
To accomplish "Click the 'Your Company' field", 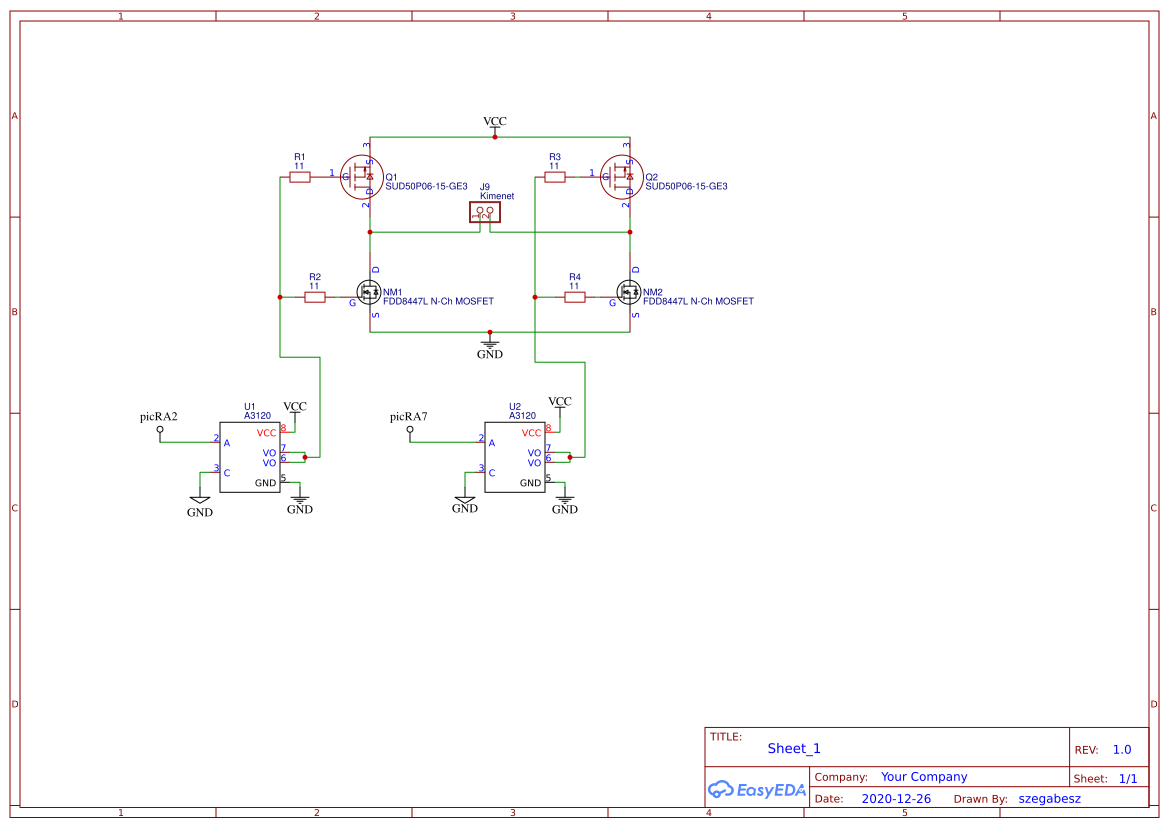I will pos(924,777).
